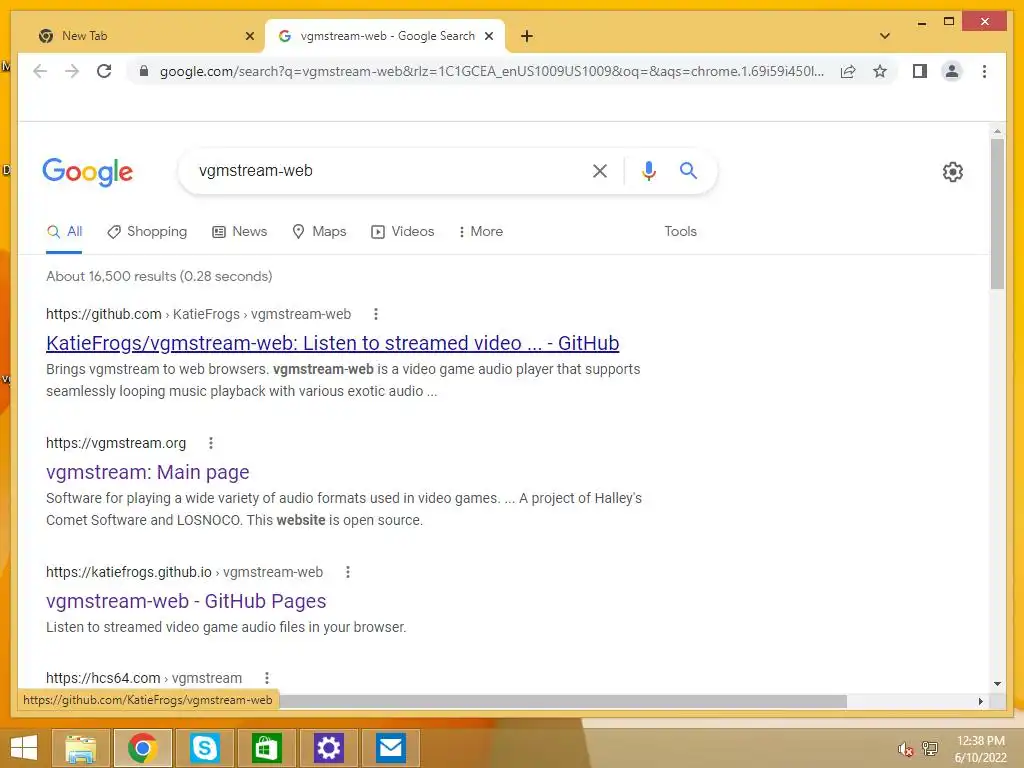Open Google quick settings gear
This screenshot has width=1024, height=768.
pyautogui.click(x=953, y=172)
